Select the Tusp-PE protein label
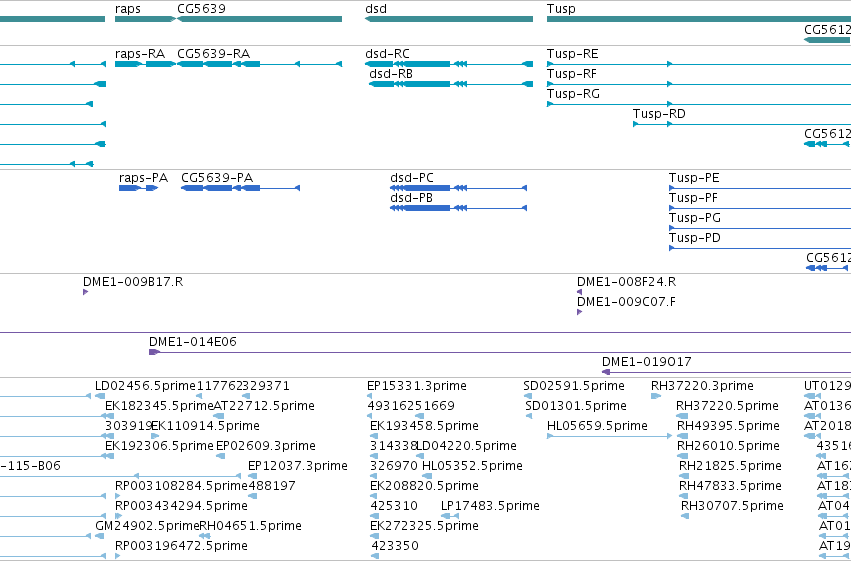 [694, 178]
